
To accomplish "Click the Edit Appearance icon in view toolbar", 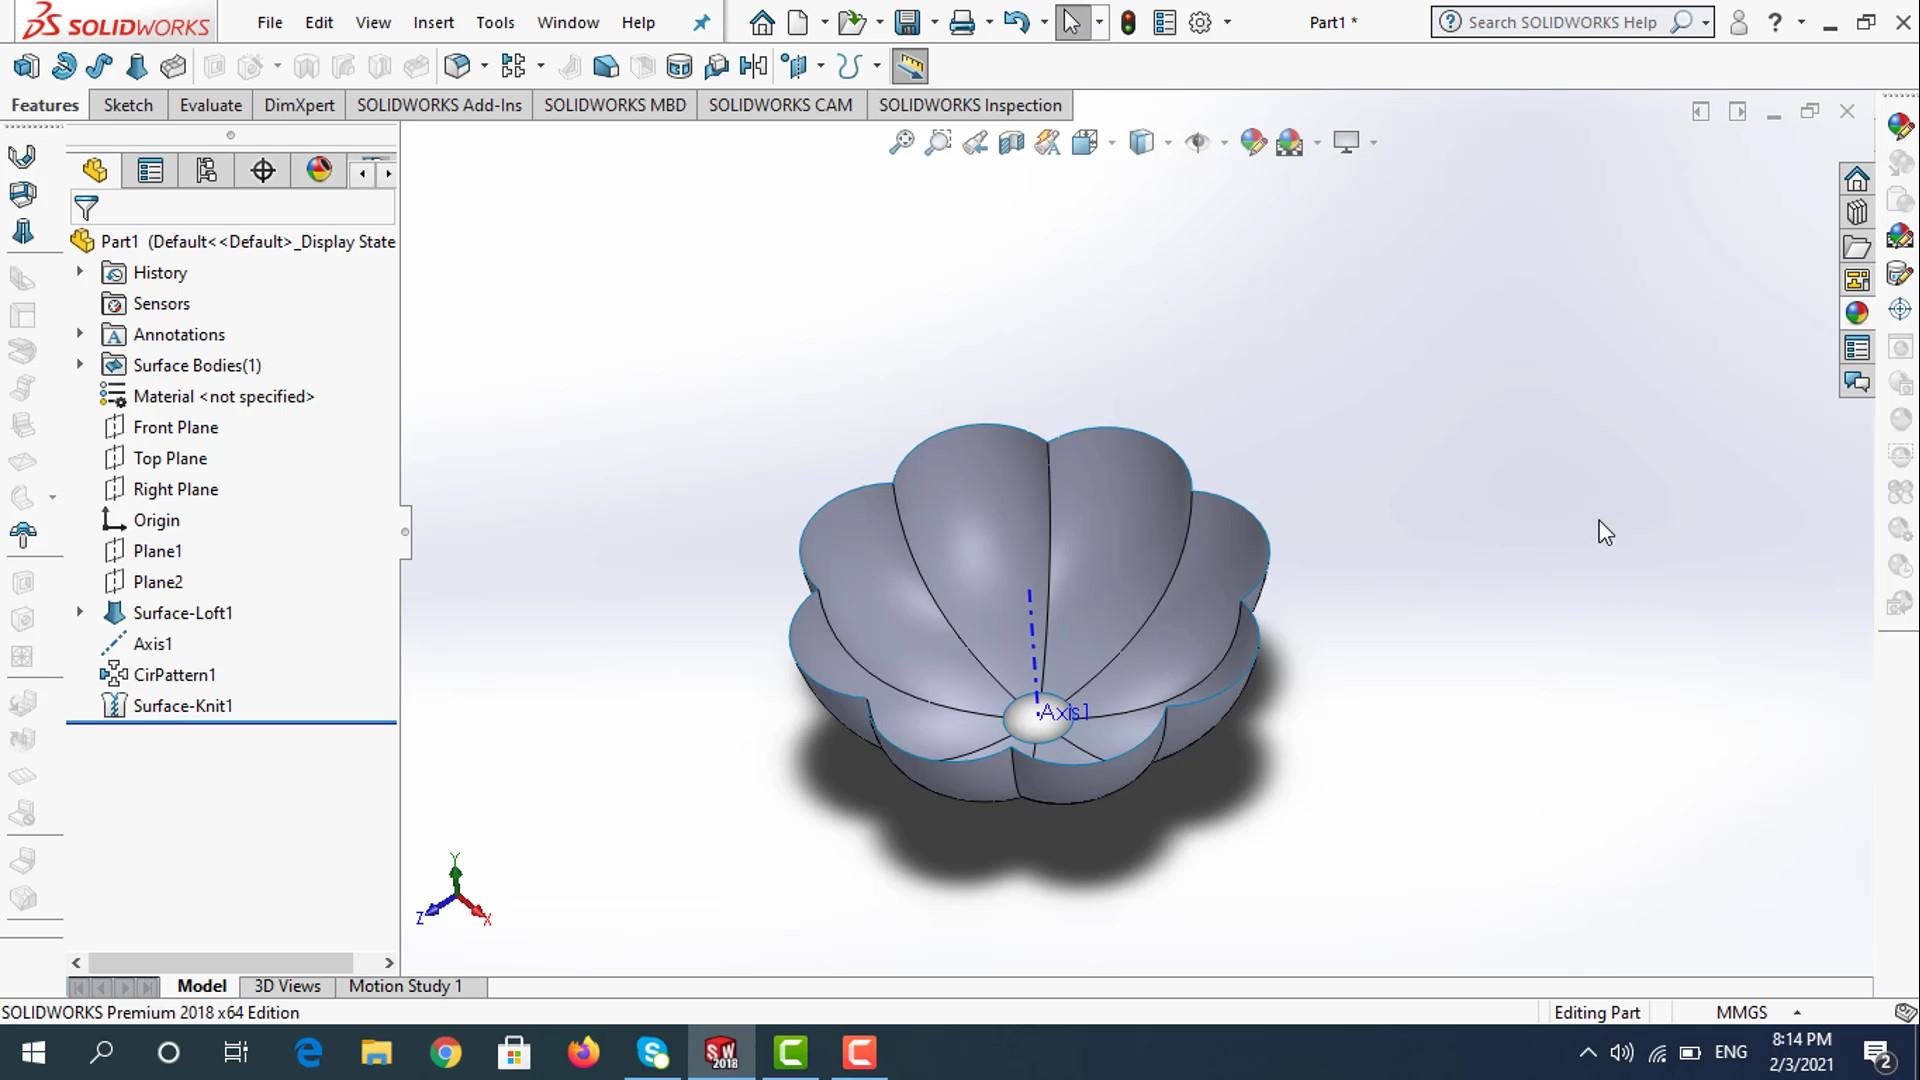I will pos(1252,143).
